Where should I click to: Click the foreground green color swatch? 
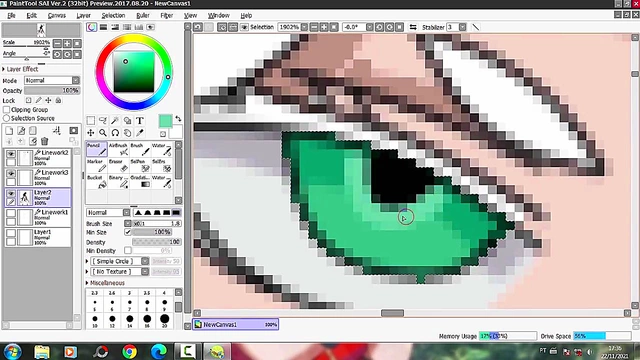pos(165,121)
